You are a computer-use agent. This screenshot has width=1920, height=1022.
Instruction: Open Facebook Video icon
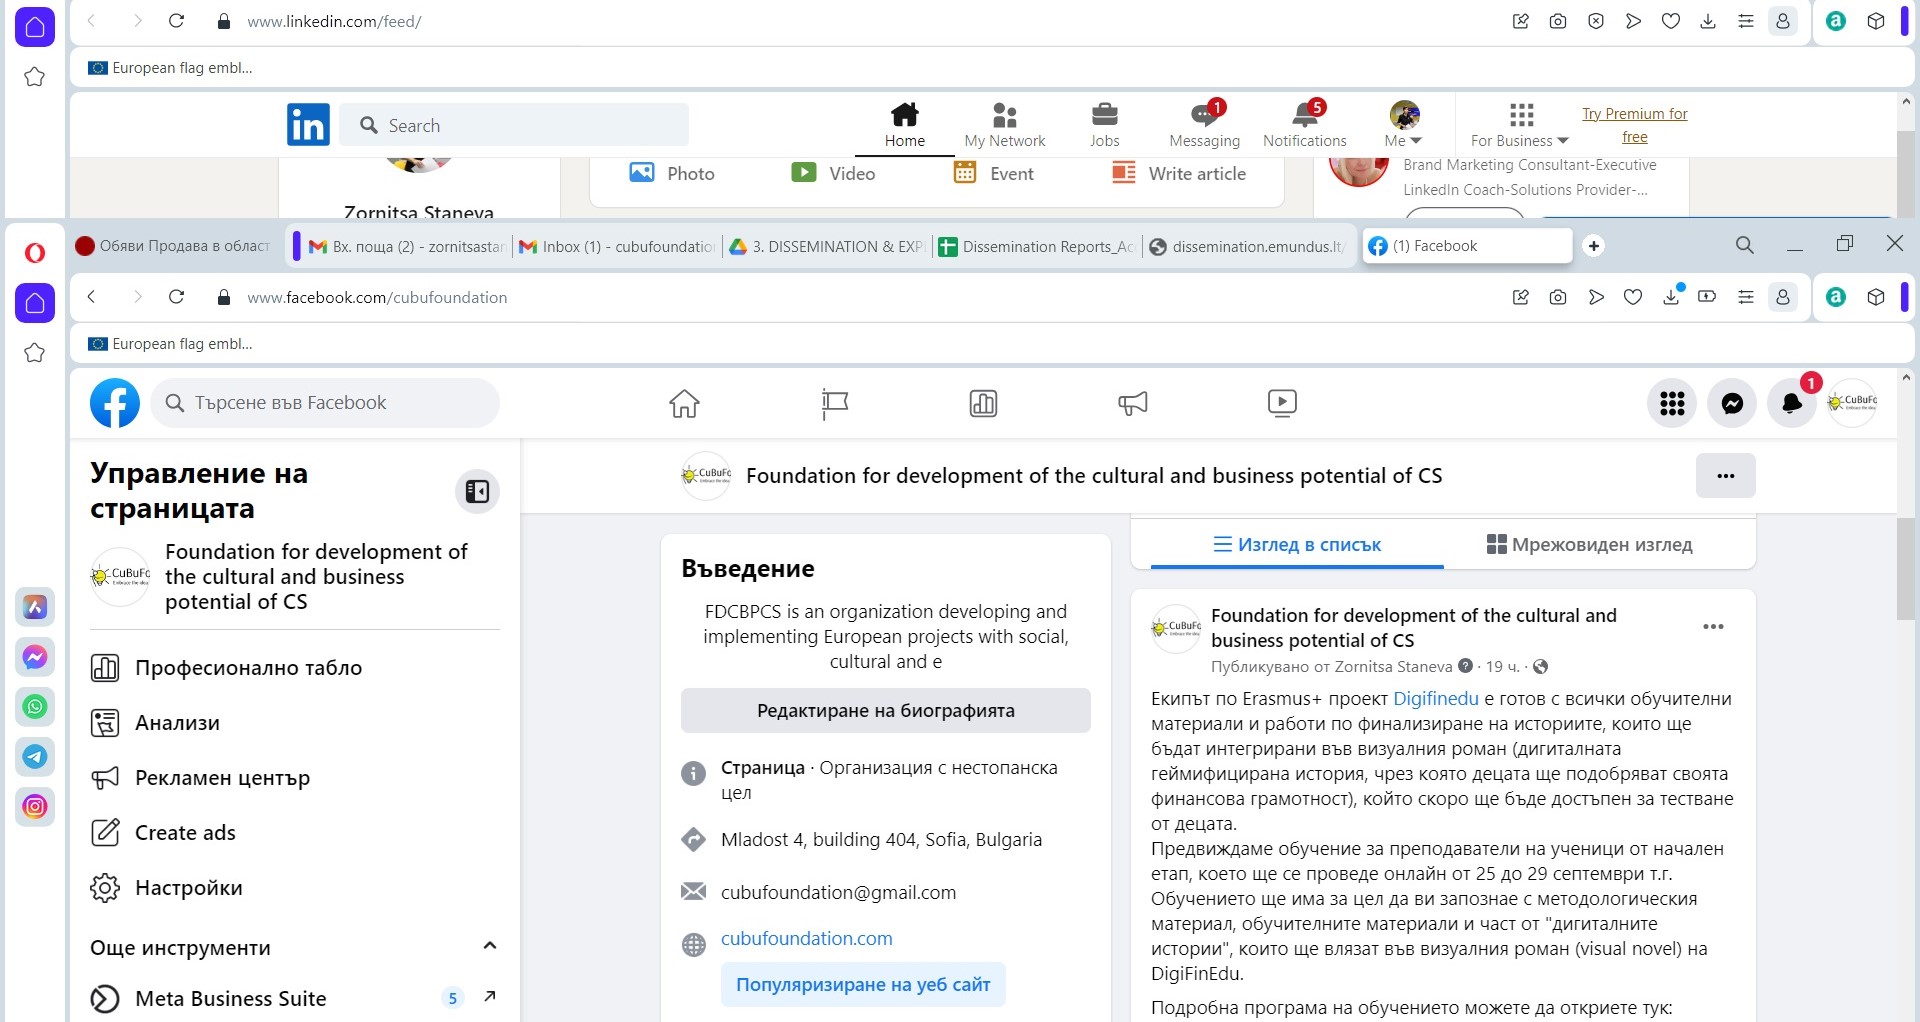click(1282, 403)
